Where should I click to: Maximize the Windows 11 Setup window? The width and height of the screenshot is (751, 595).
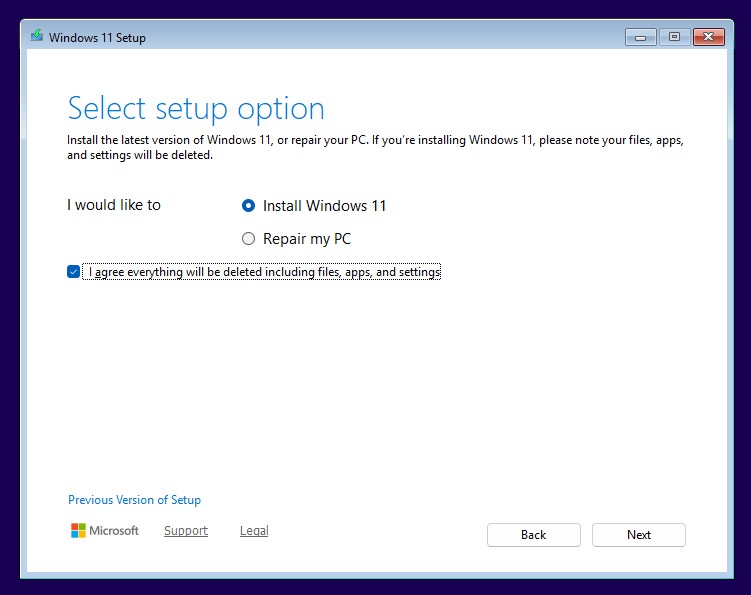tap(674, 37)
